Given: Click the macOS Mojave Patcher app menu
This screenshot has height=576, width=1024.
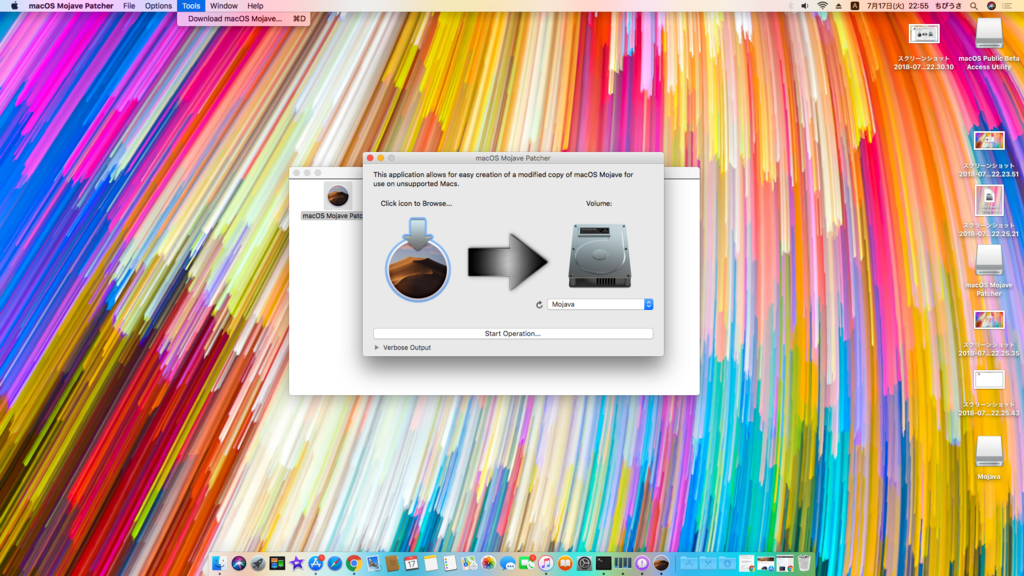Looking at the screenshot, I should coord(71,6).
